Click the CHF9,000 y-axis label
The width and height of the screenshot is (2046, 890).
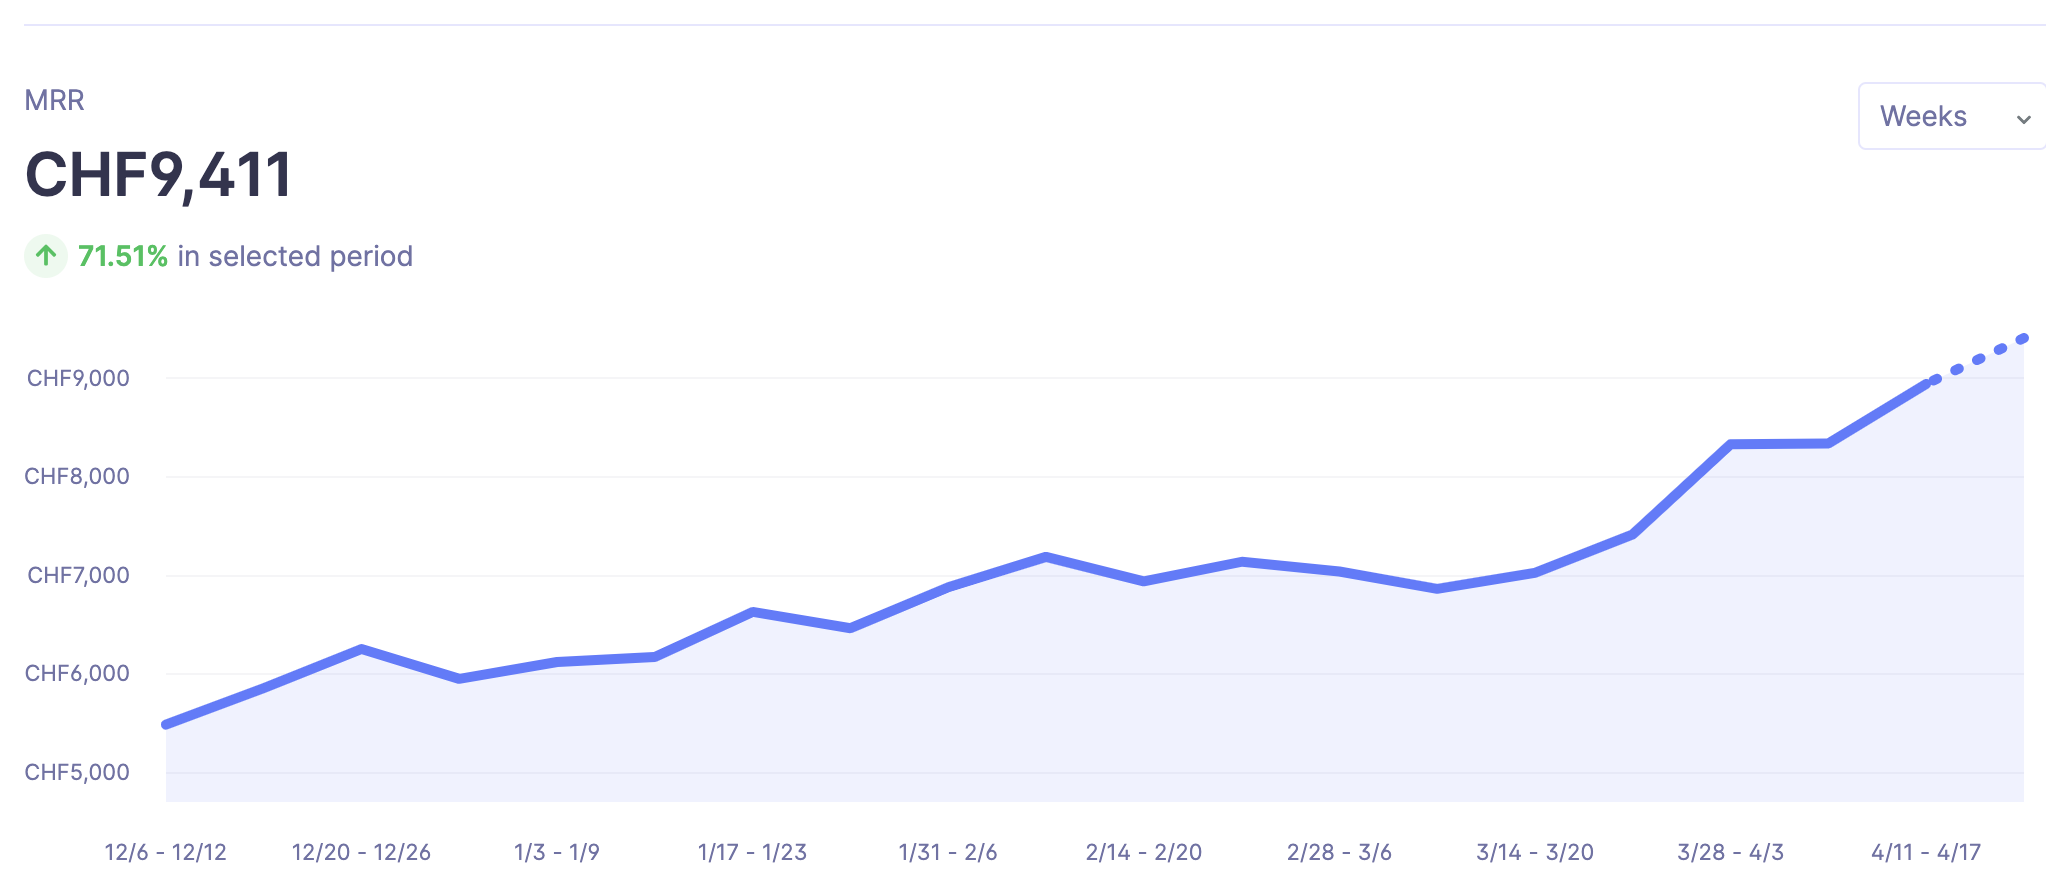78,378
